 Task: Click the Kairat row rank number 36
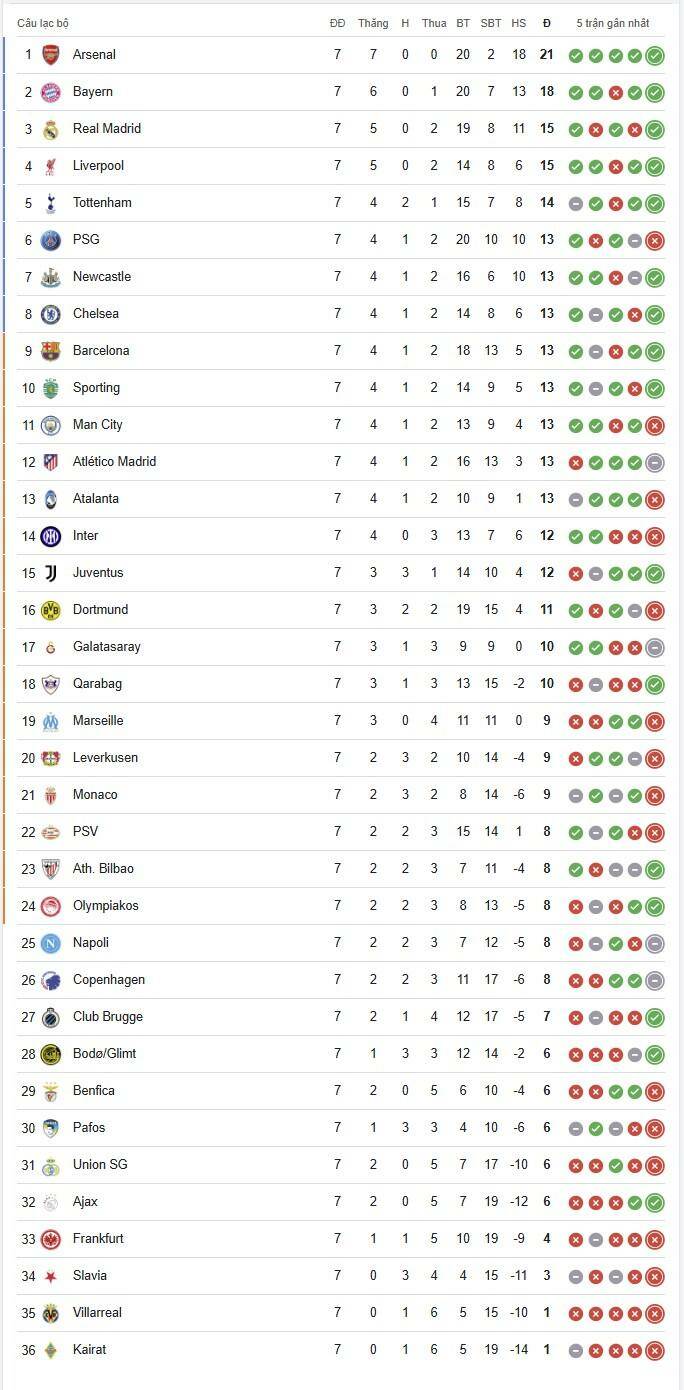coord(28,1350)
